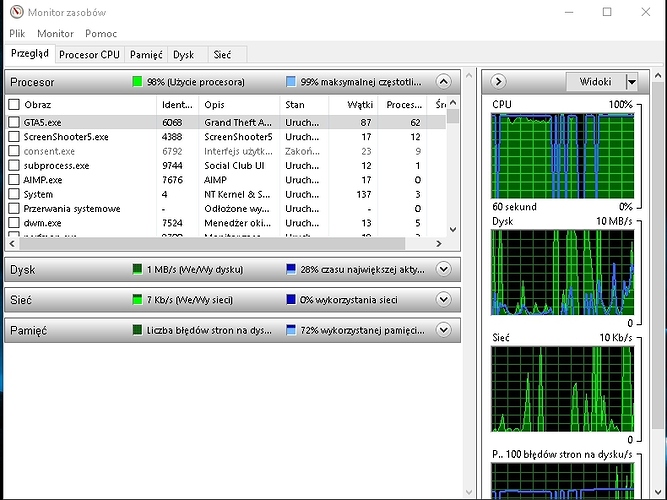The height and width of the screenshot is (500, 667).
Task: Click the graphs pane scroll-up arrow
Action: [658, 76]
